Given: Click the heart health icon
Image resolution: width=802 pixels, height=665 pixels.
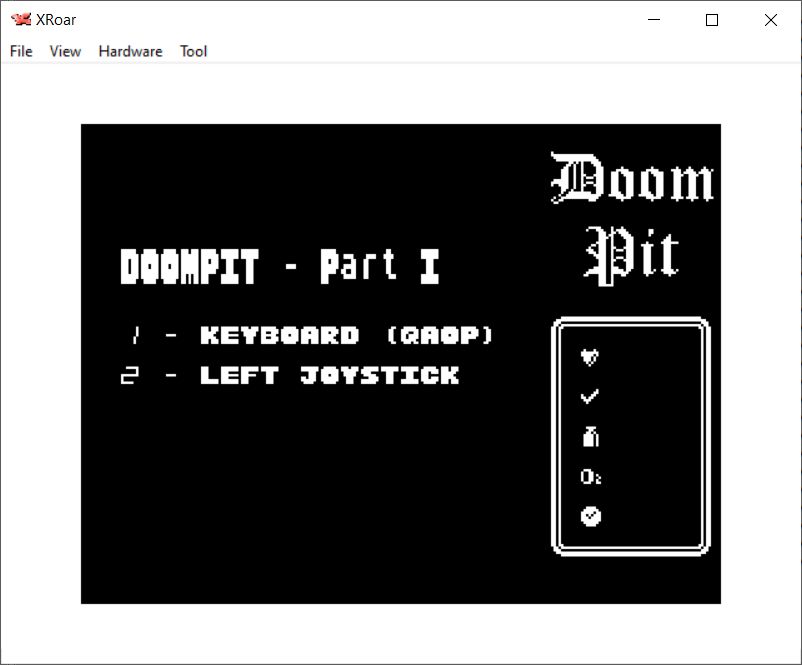Looking at the screenshot, I should tap(590, 357).
